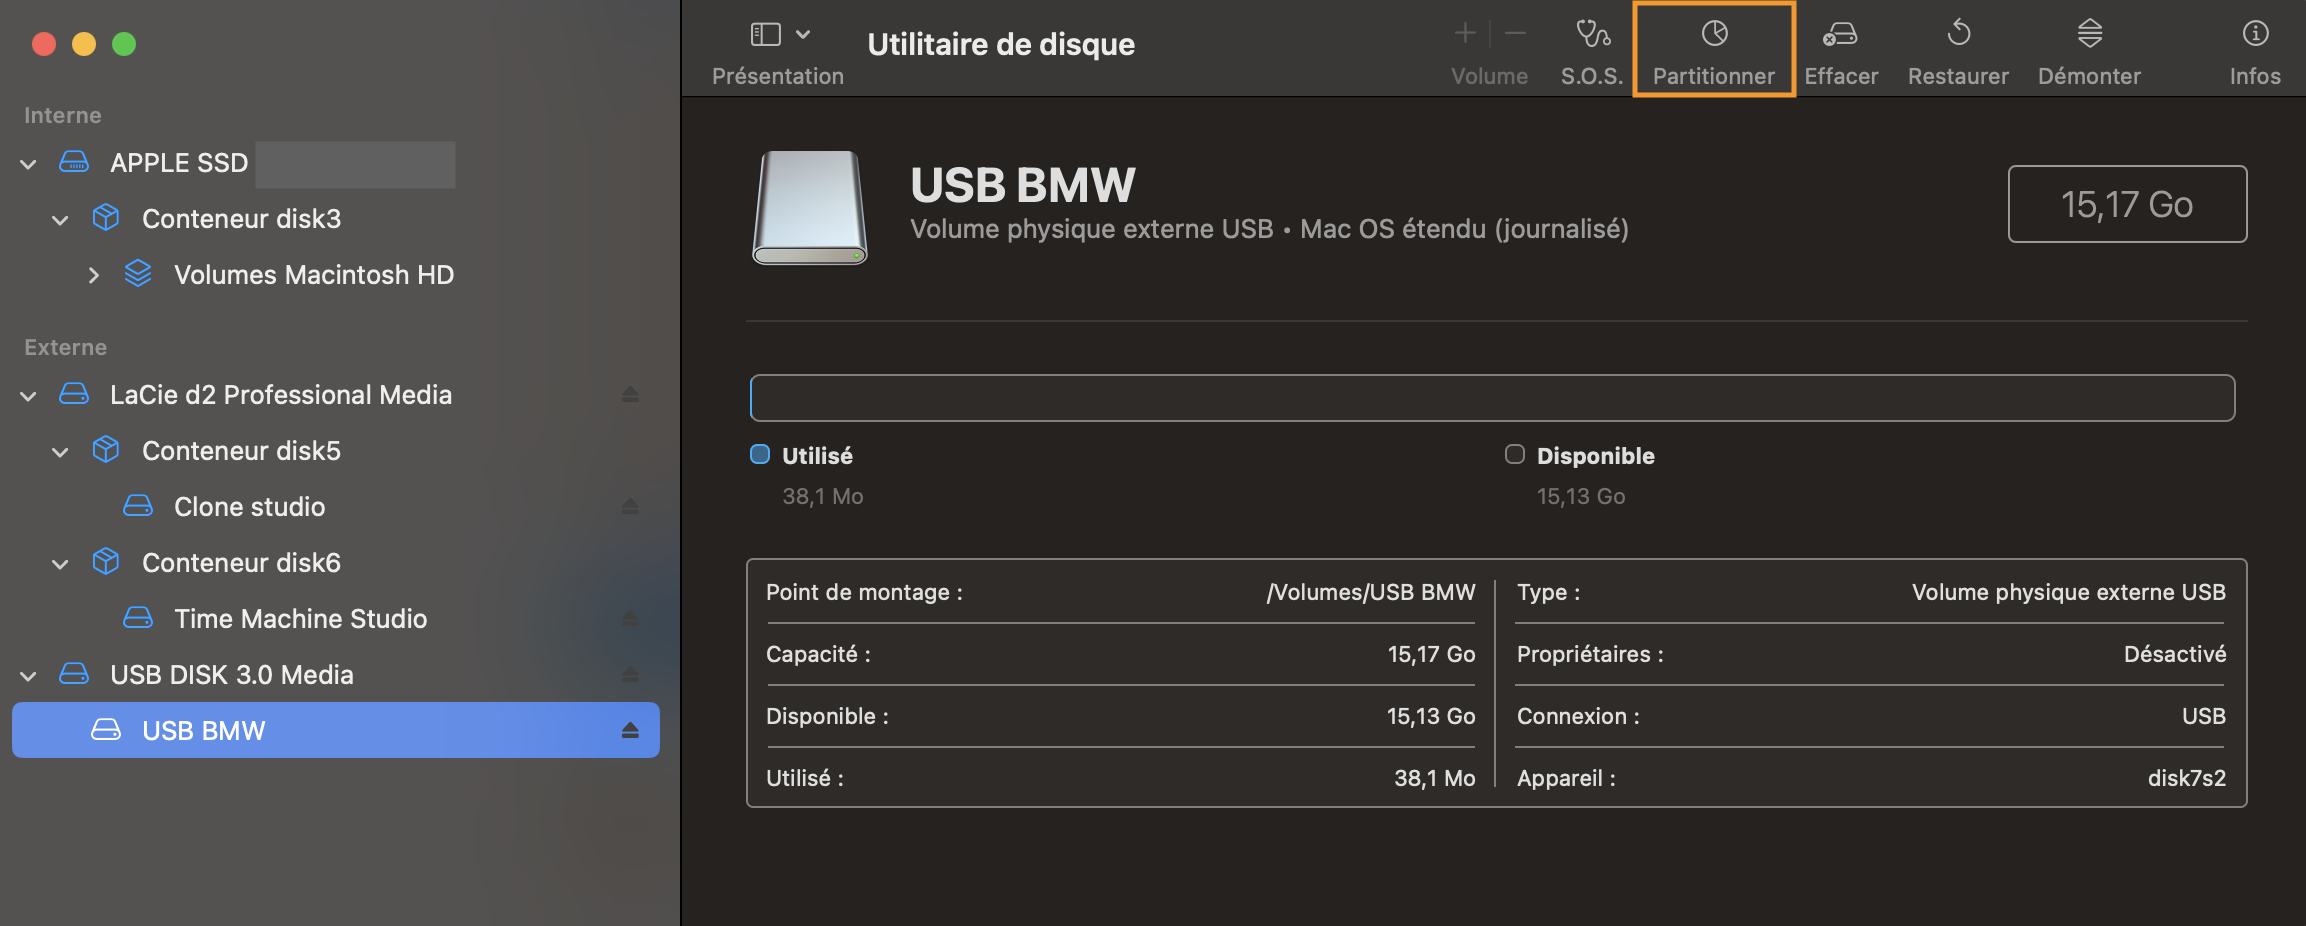Click the Propriétaires value Désactivé
This screenshot has height=926, width=2306.
coord(2175,654)
